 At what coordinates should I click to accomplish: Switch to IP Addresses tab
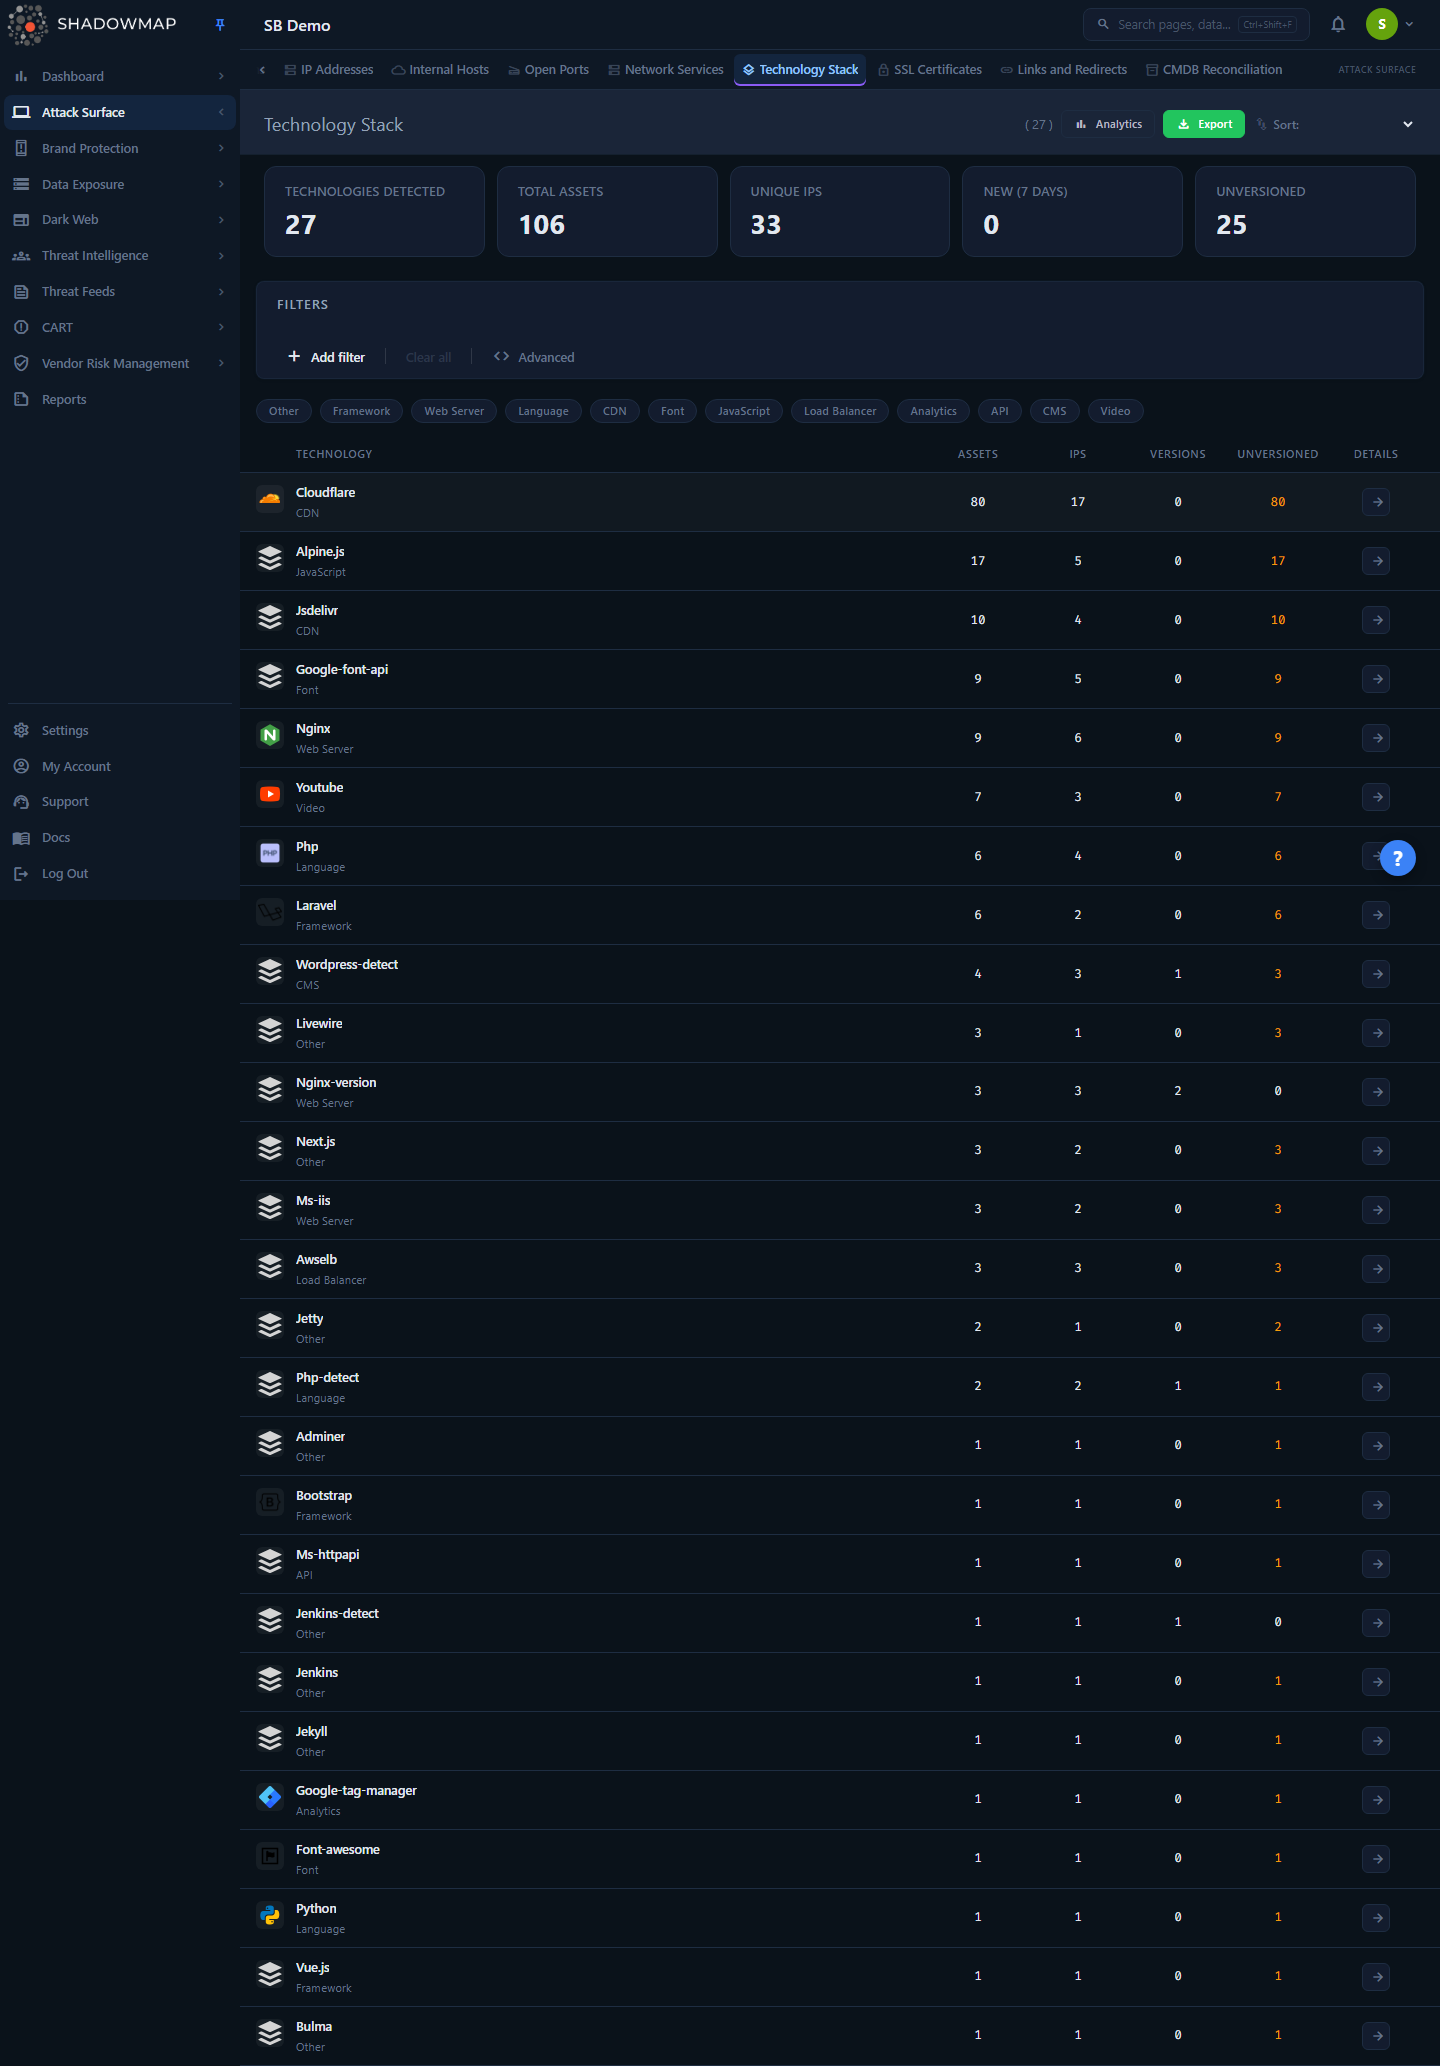(329, 70)
